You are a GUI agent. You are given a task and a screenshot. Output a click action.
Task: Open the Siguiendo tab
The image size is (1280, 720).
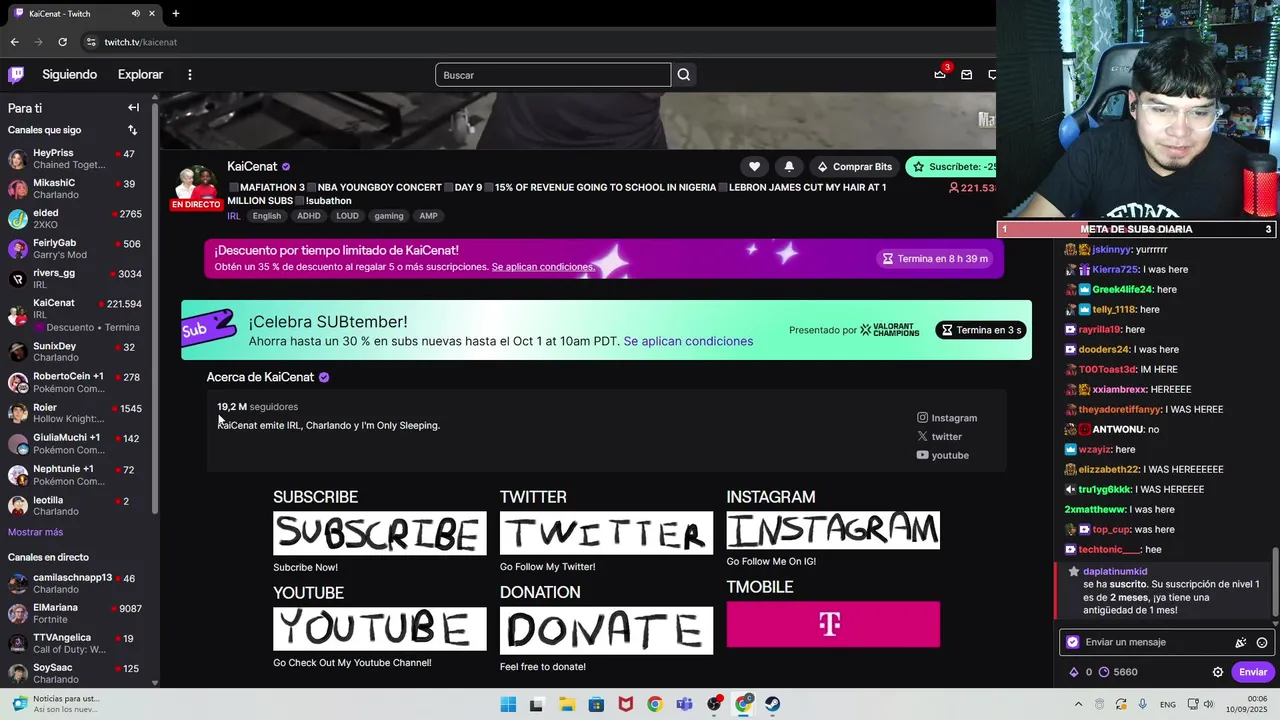pos(70,74)
